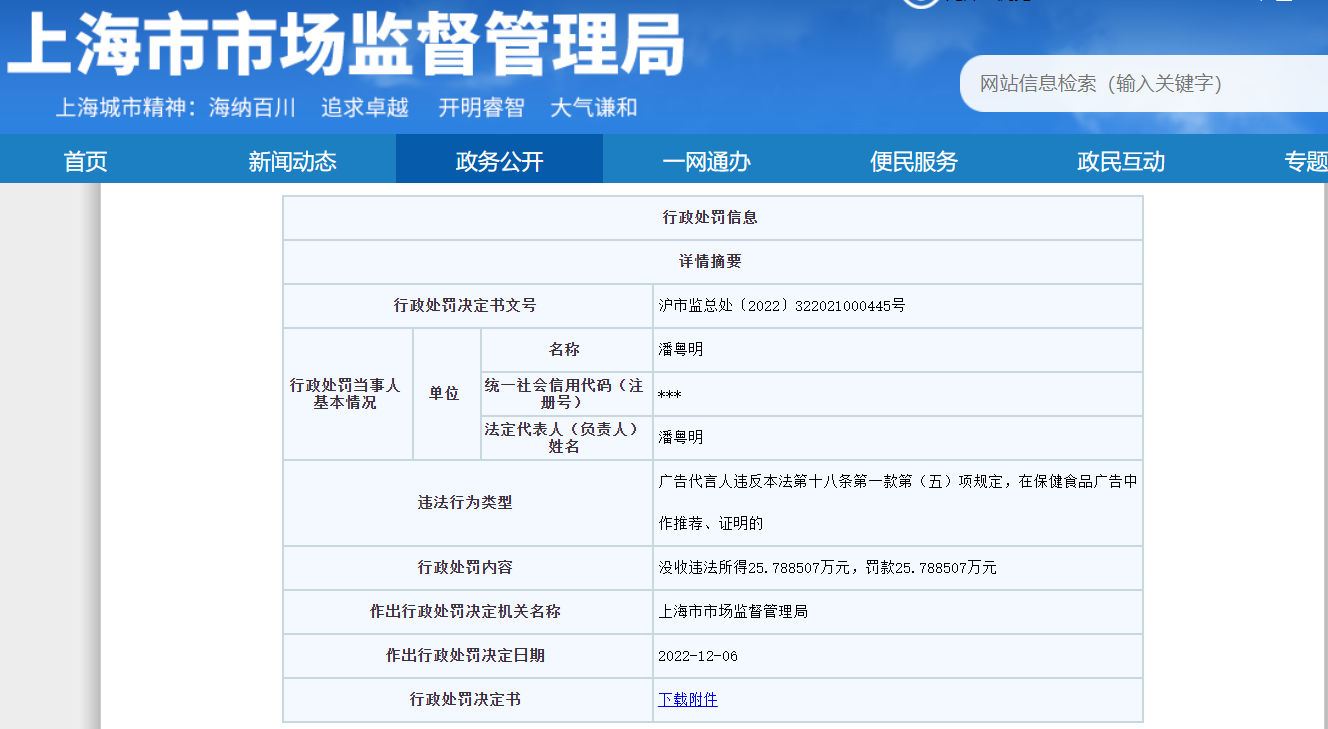Viewport: 1328px width, 729px height.
Task: Select document number 沪市监总处〔2022〕322021000445号
Action: tap(782, 305)
